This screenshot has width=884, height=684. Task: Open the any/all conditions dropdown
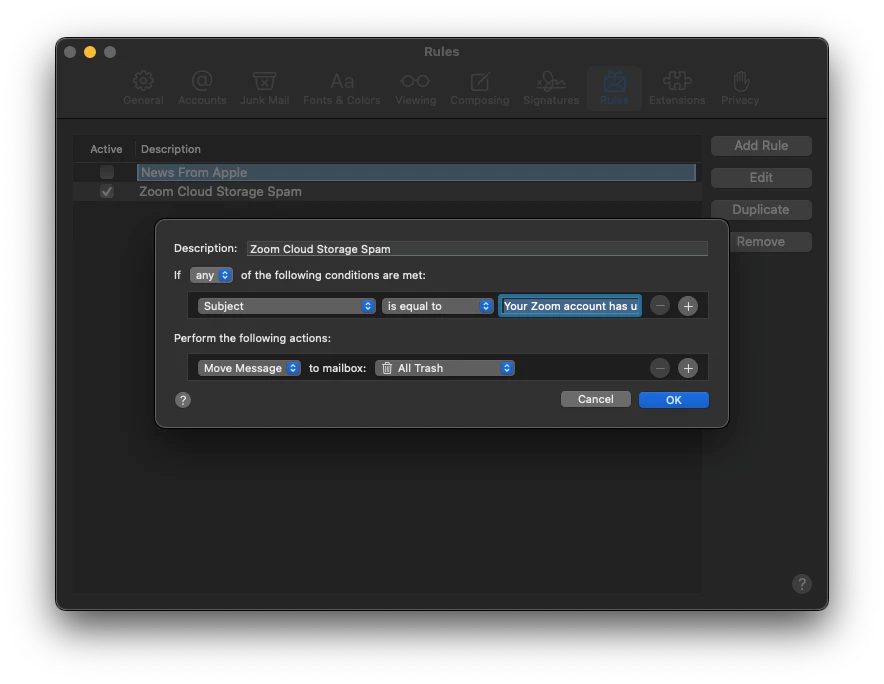click(x=211, y=275)
